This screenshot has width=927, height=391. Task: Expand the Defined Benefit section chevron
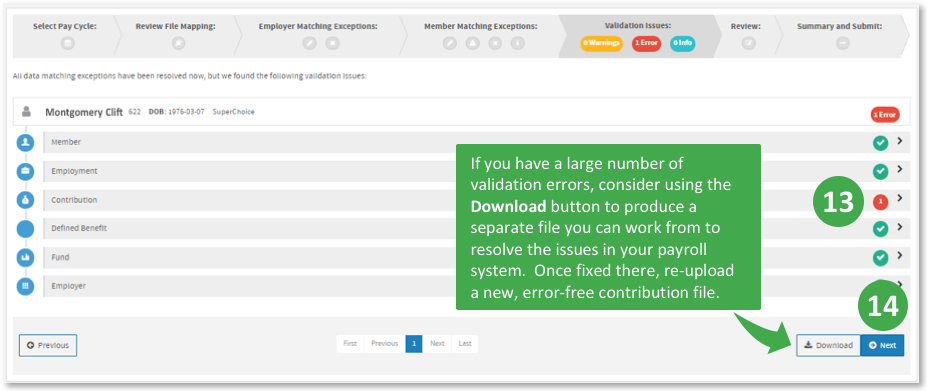click(899, 227)
